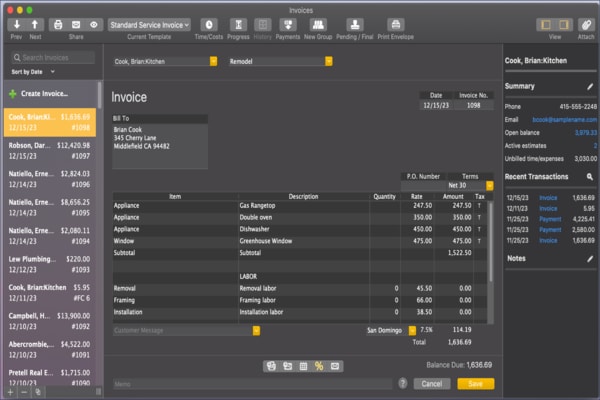Open the customer email link

pyautogui.click(x=564, y=120)
